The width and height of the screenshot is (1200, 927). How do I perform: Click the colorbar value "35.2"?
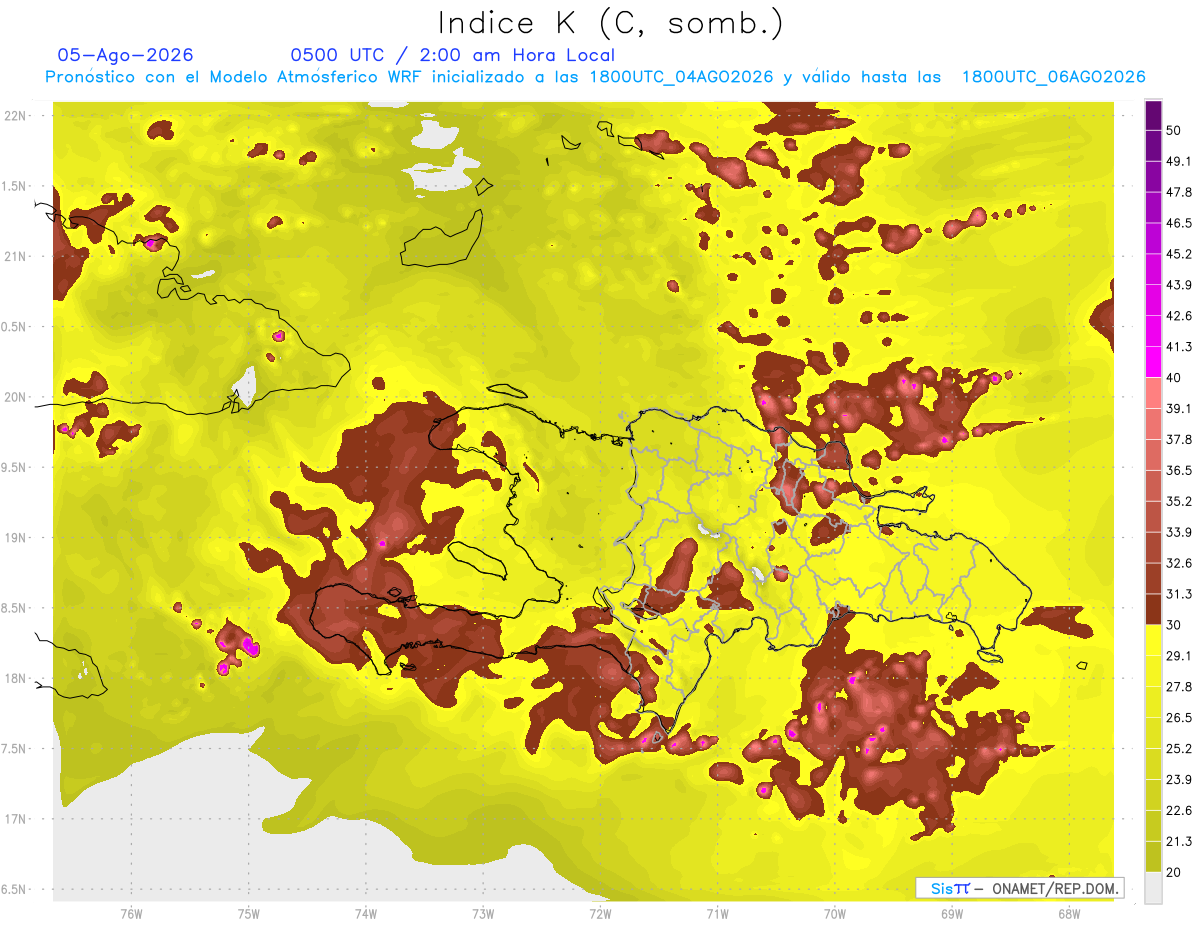pos(1178,501)
